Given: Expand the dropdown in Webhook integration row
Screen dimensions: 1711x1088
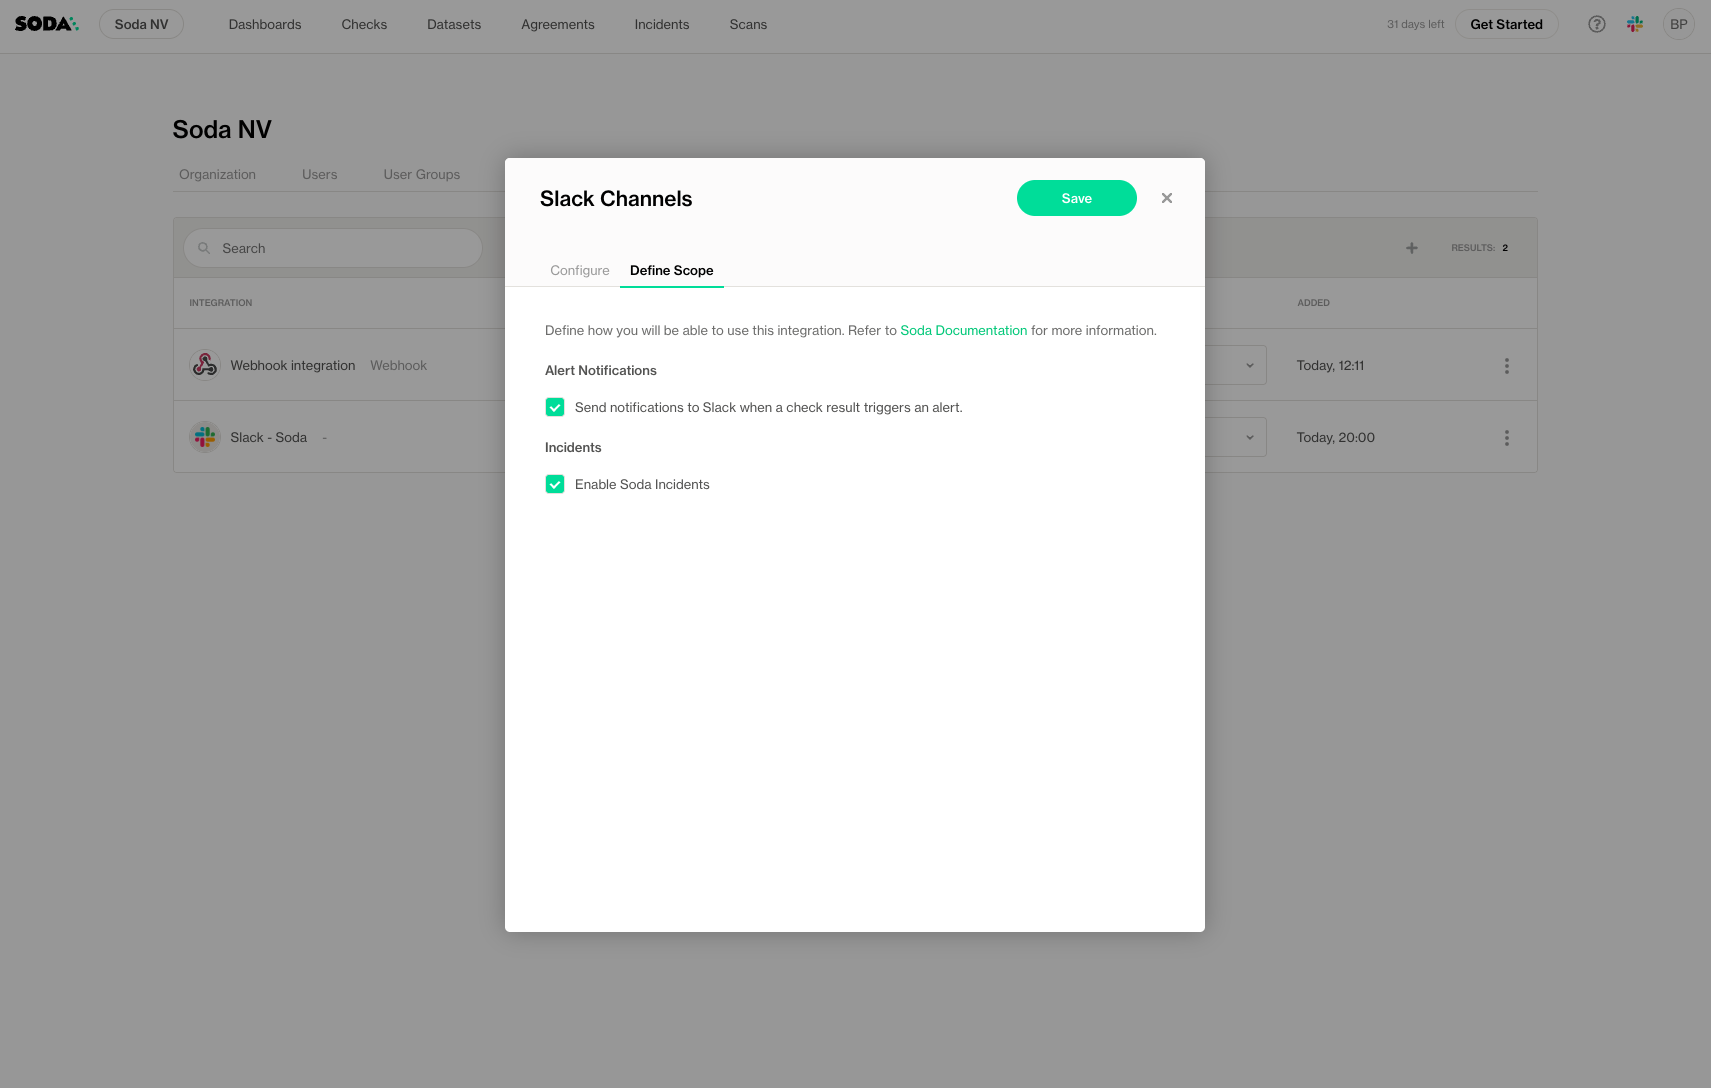Looking at the screenshot, I should pyautogui.click(x=1249, y=366).
